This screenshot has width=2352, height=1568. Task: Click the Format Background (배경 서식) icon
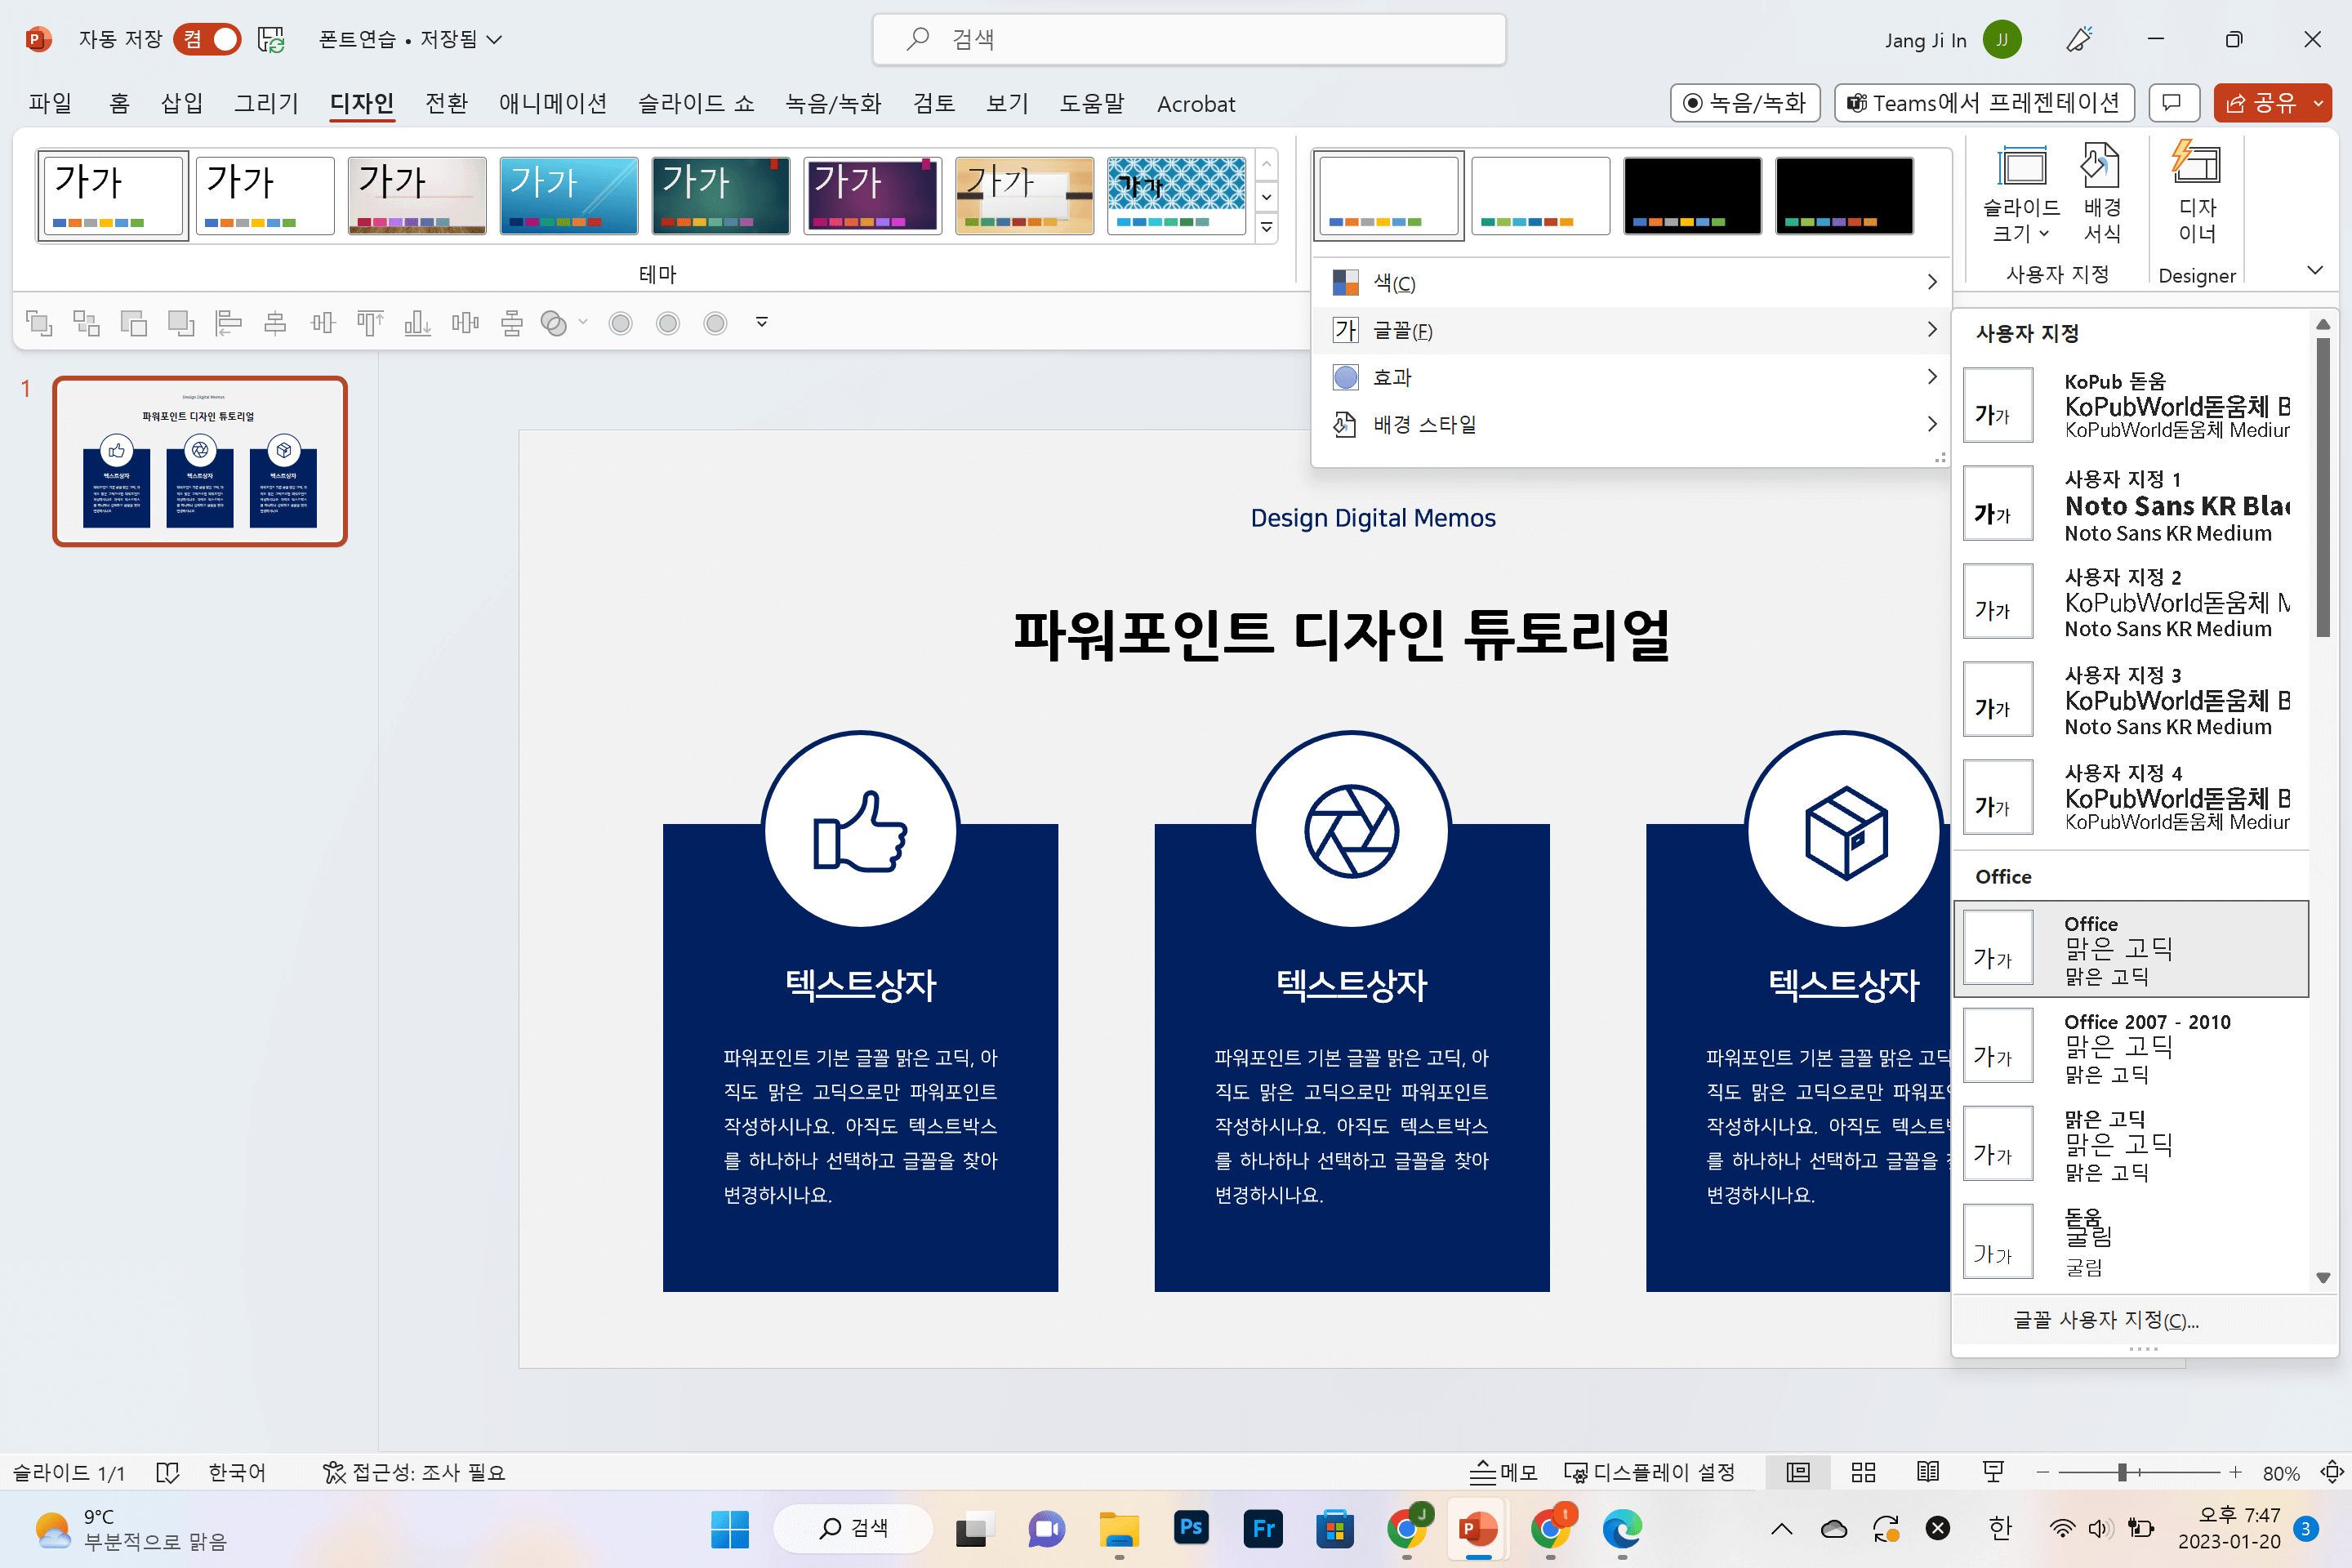(x=2100, y=193)
